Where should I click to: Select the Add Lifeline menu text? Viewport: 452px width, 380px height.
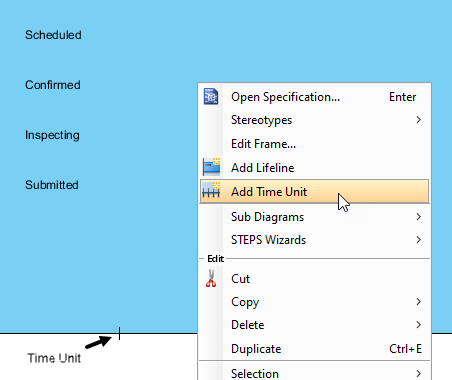pos(263,168)
